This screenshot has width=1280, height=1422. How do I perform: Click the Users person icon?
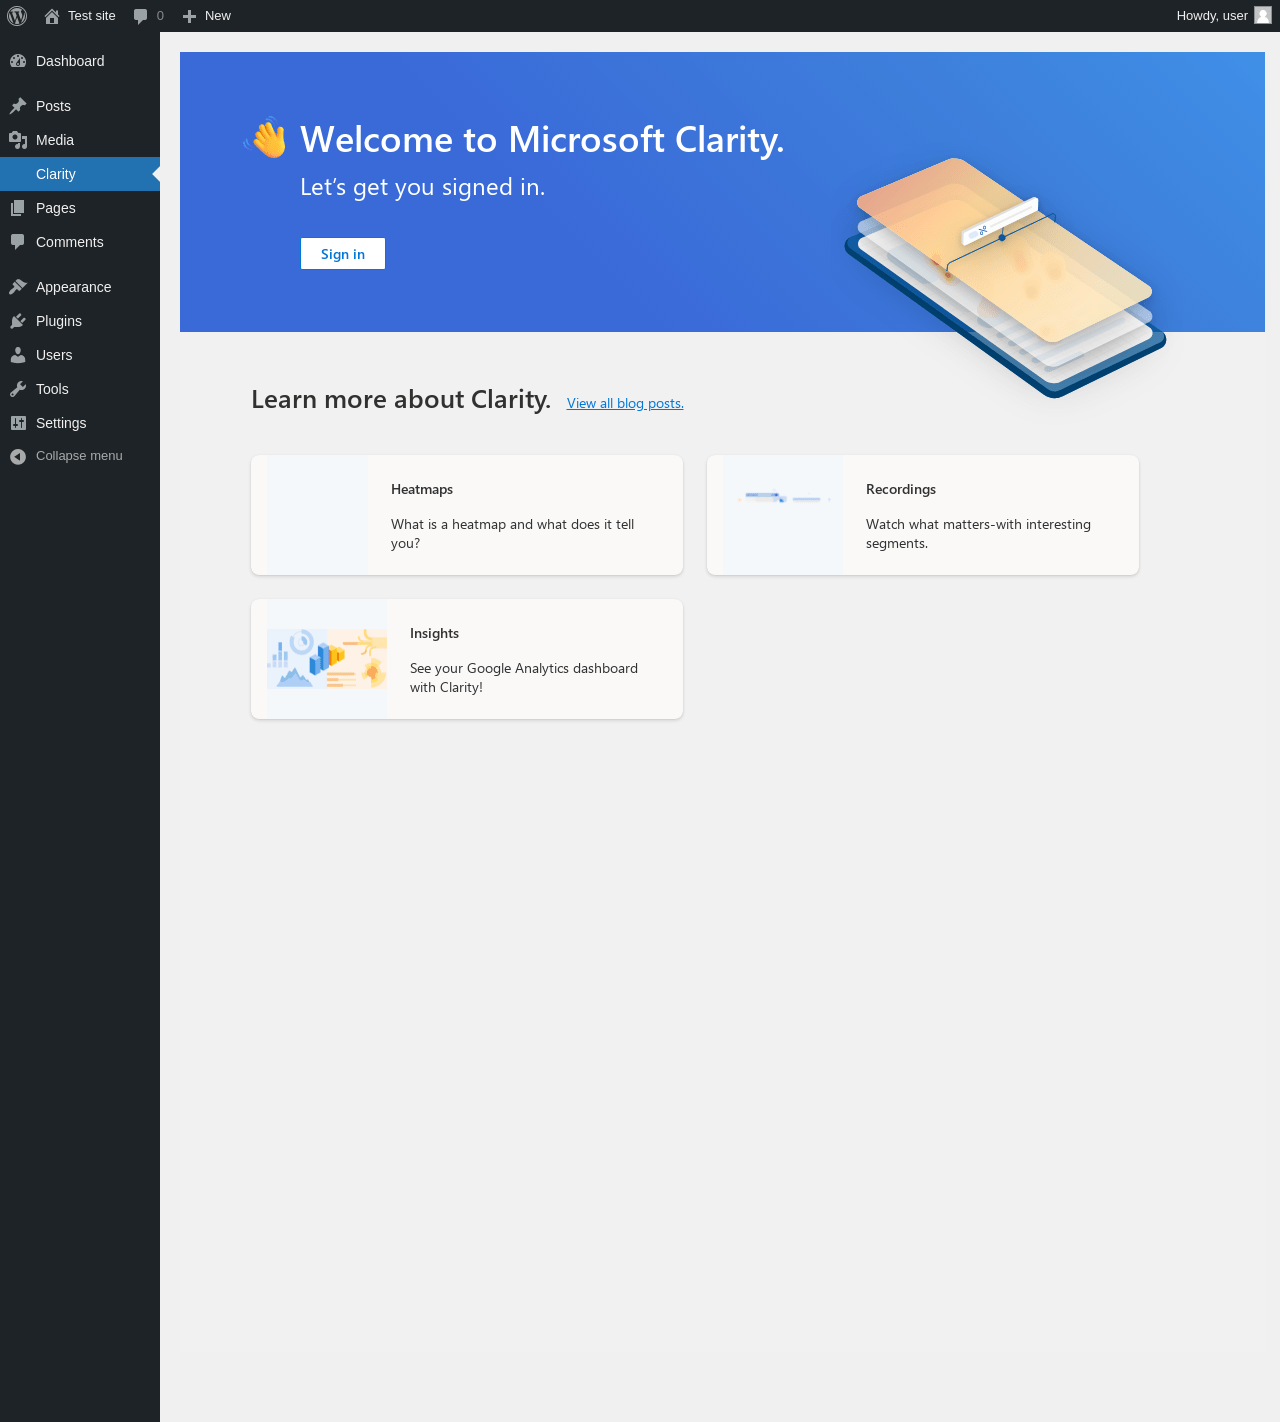pos(18,355)
